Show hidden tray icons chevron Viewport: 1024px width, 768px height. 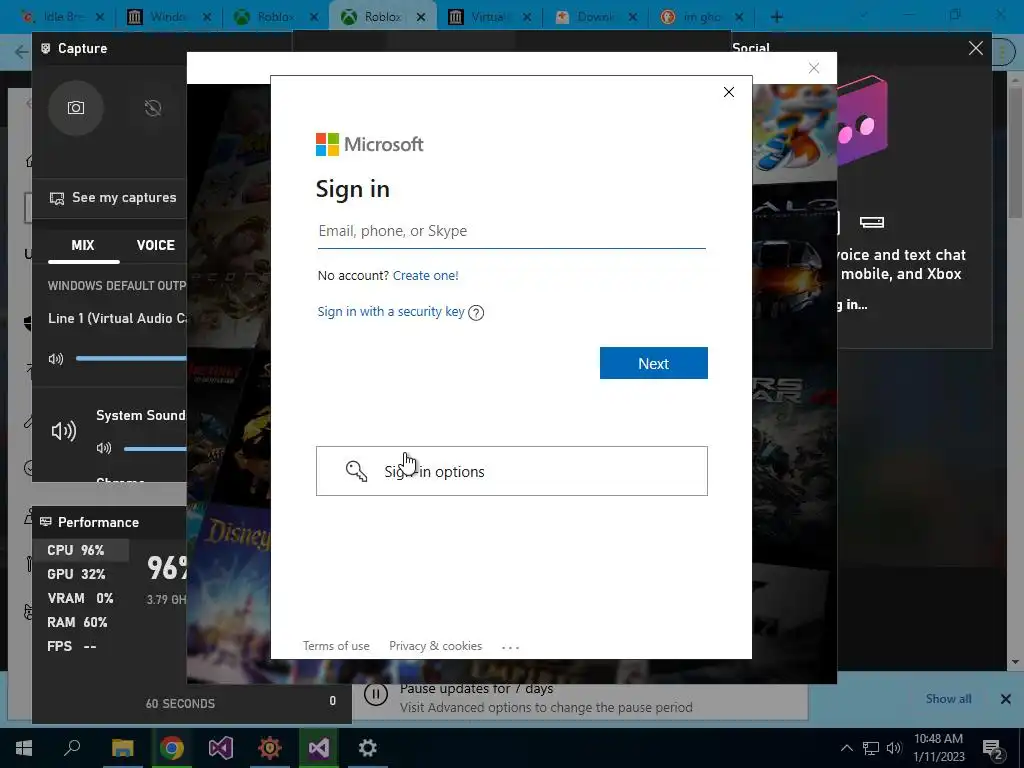846,748
